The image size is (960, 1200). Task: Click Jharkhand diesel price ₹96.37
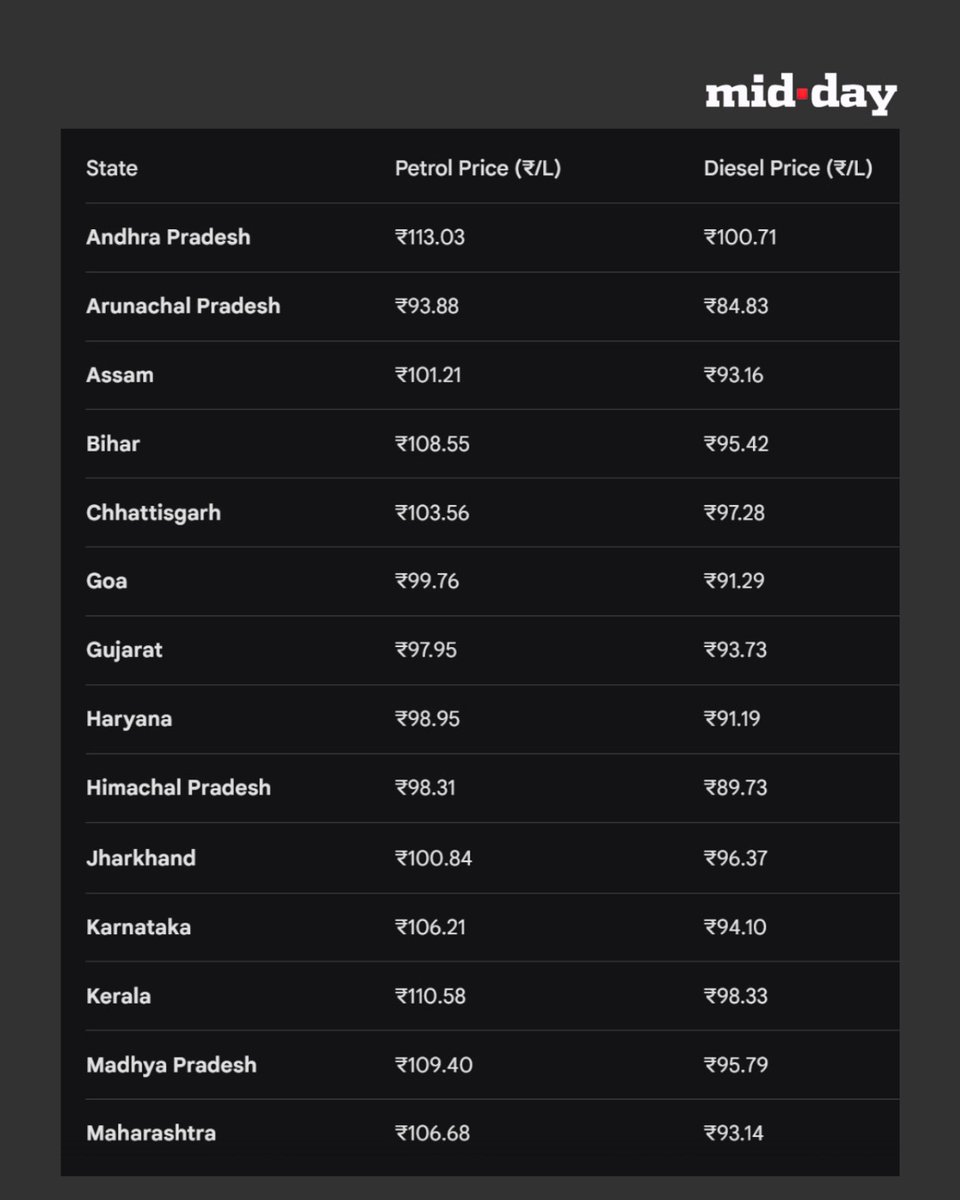click(735, 858)
